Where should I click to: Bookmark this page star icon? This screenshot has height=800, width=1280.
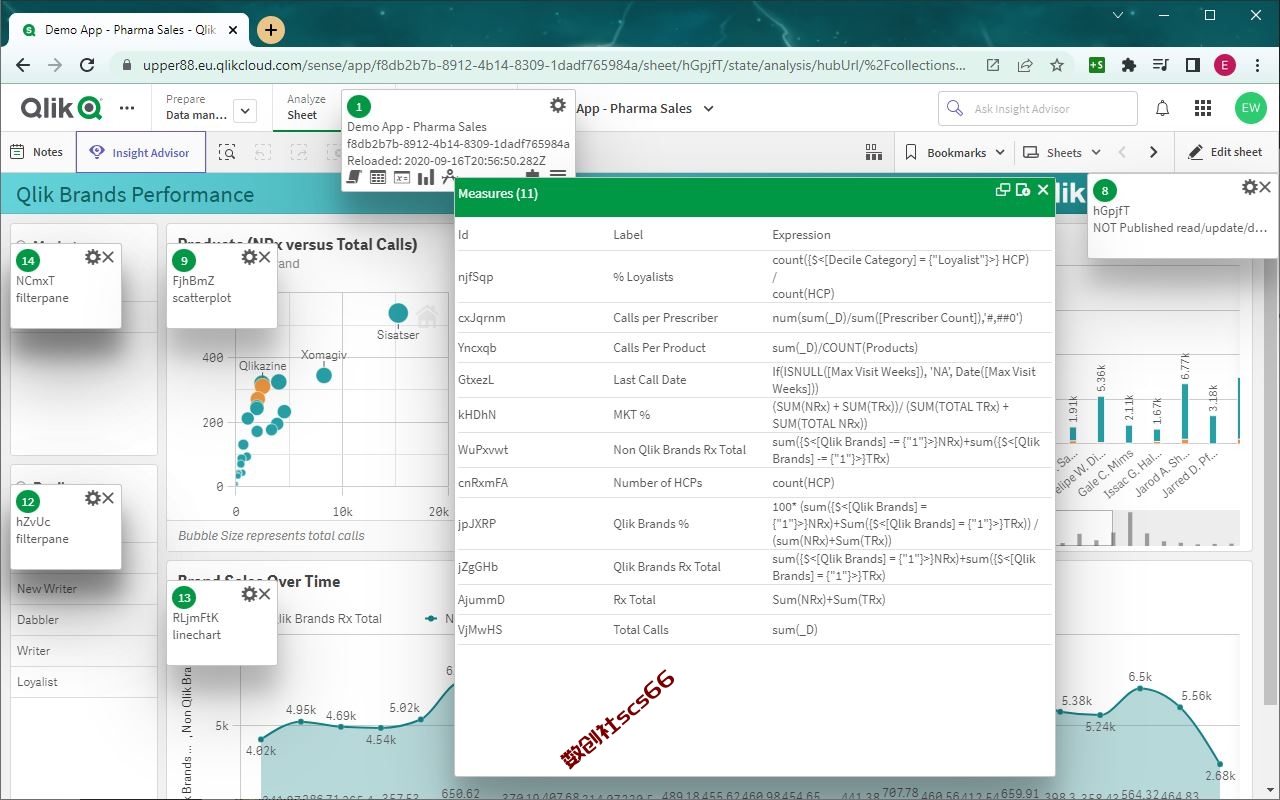(x=1057, y=65)
